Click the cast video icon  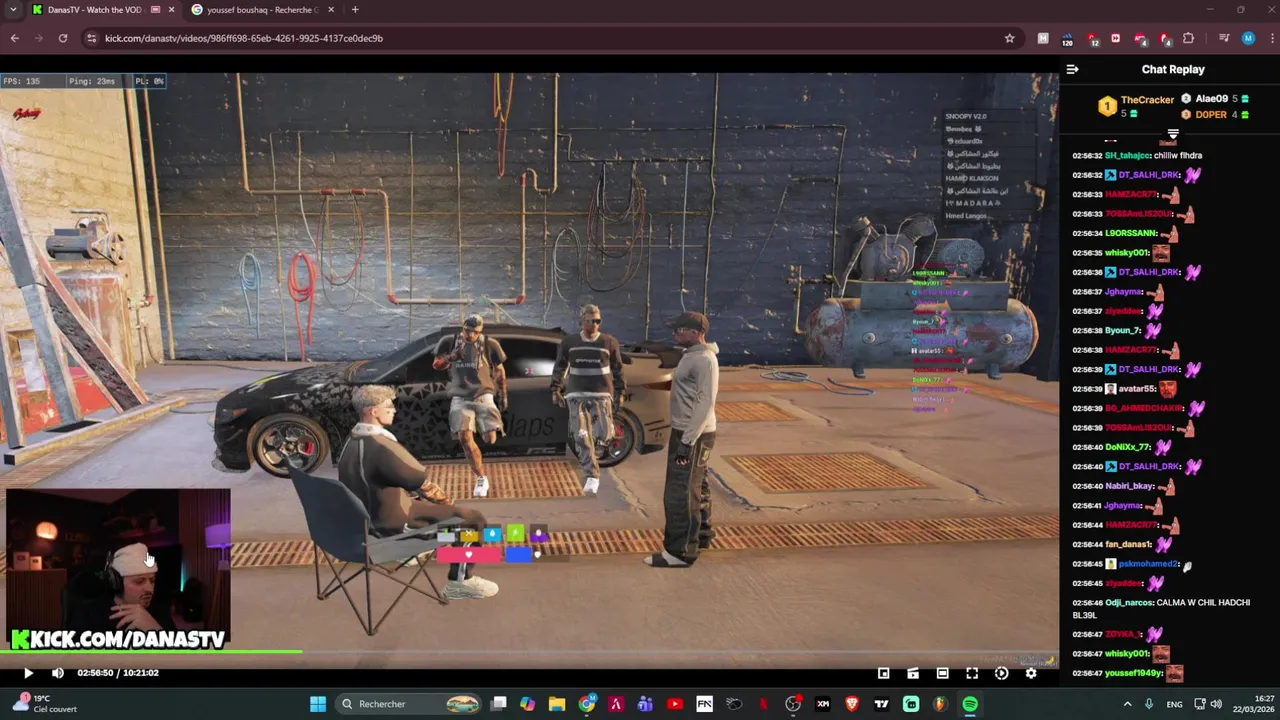click(913, 673)
